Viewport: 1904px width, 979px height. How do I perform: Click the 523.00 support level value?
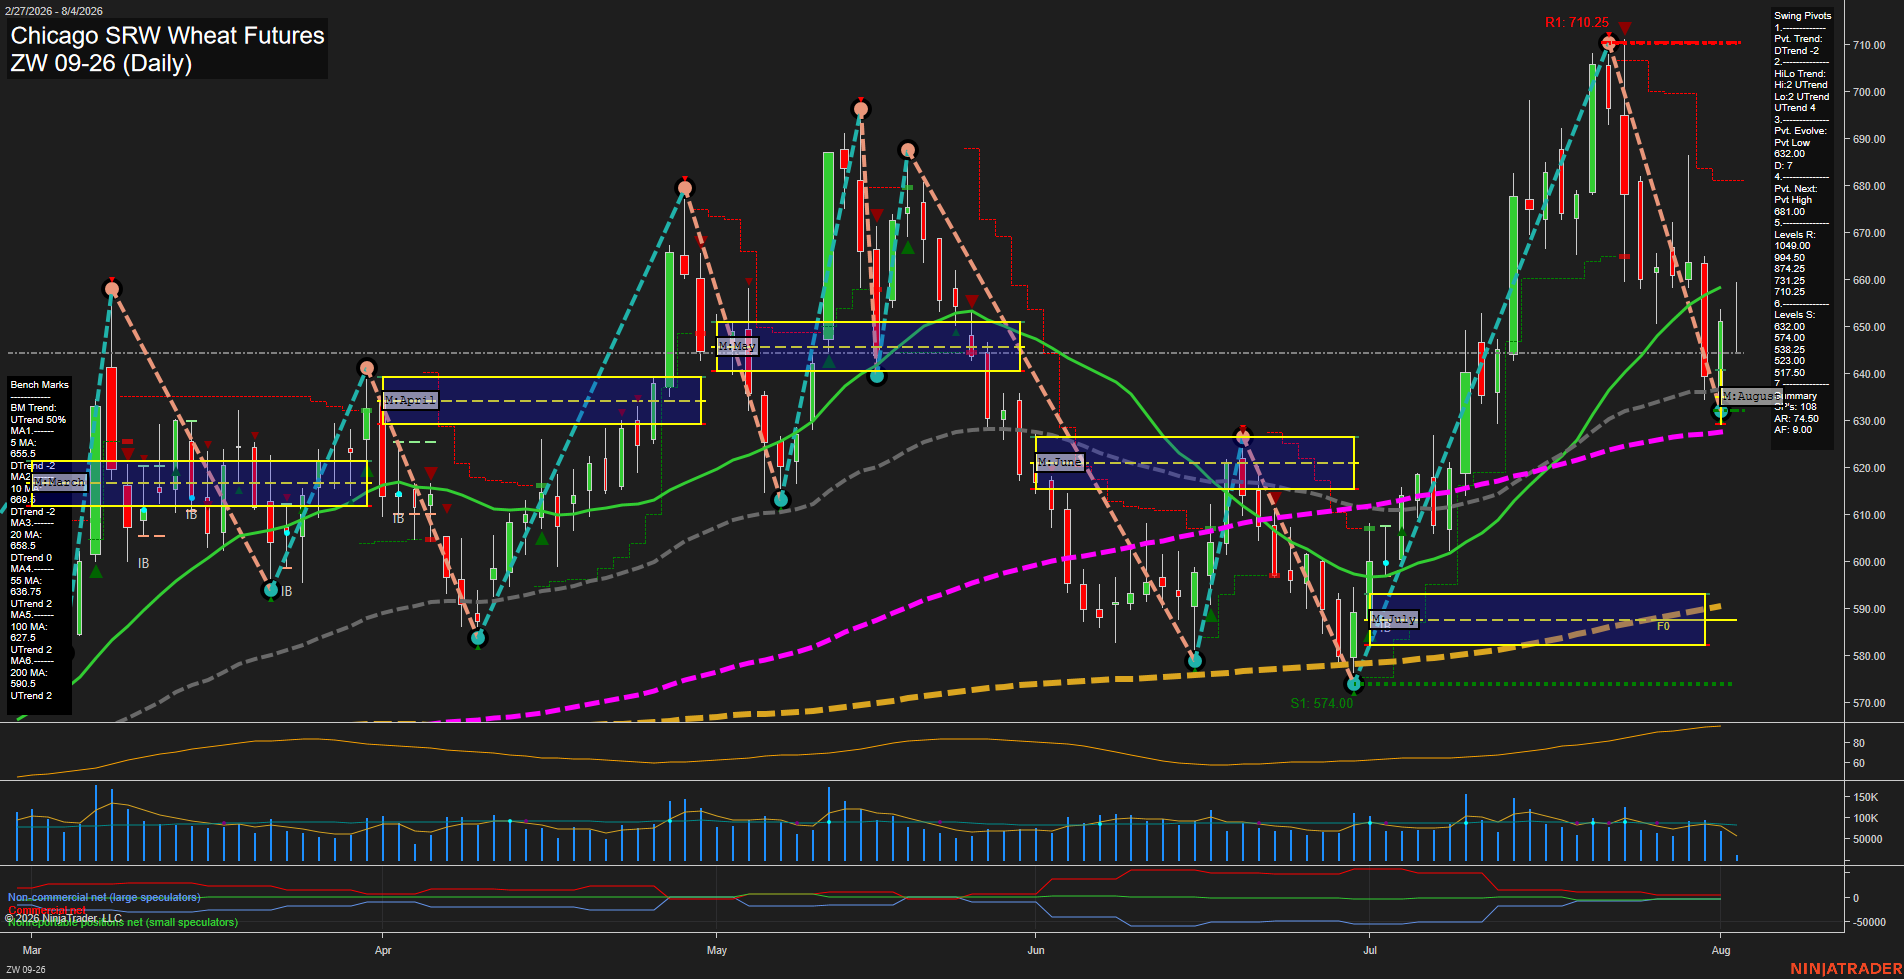click(x=1790, y=361)
